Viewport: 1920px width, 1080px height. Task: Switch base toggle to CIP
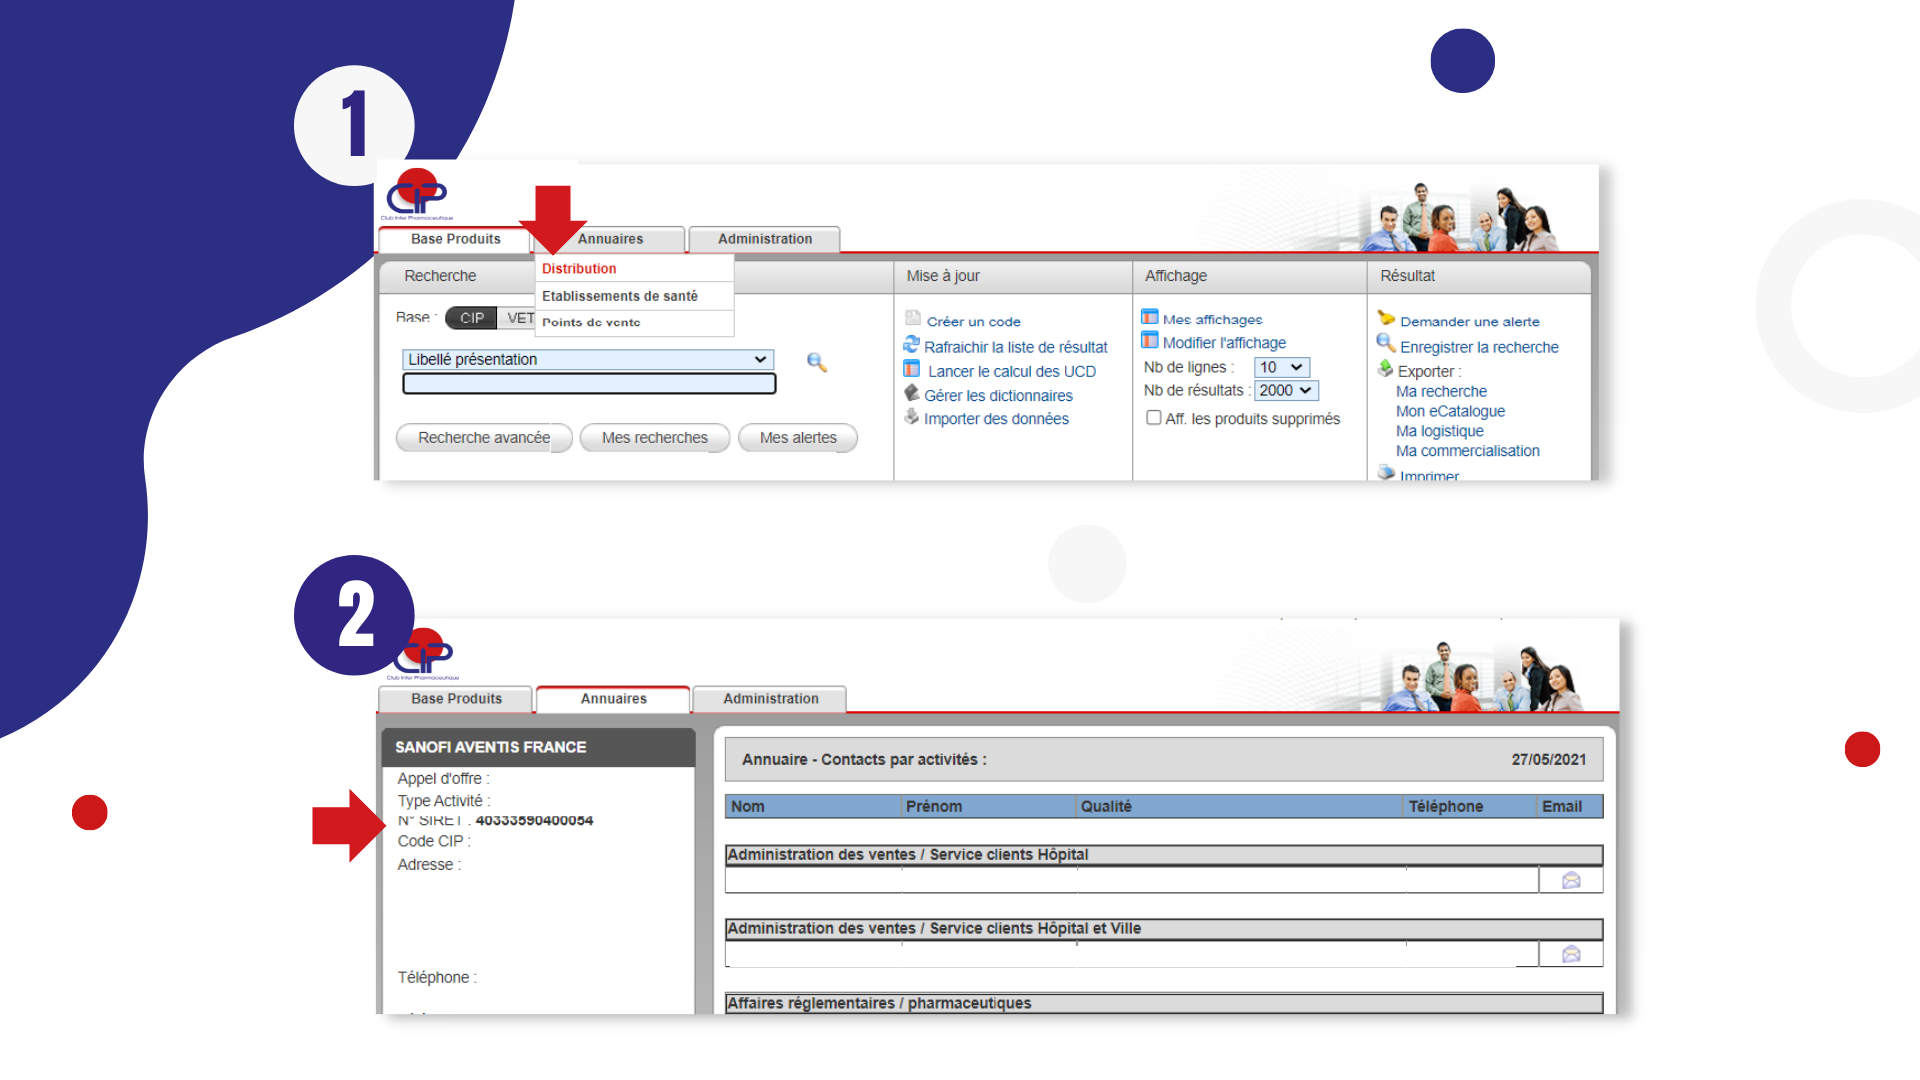471,318
